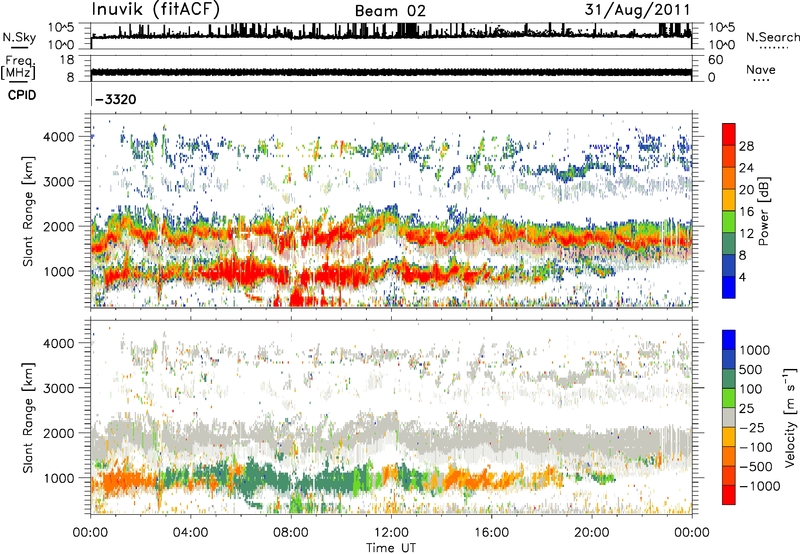Image resolution: width=800 pixels, height=554 pixels.
Task: Pick the dark green 100–500 velocity swatch
Action: (x=729, y=379)
